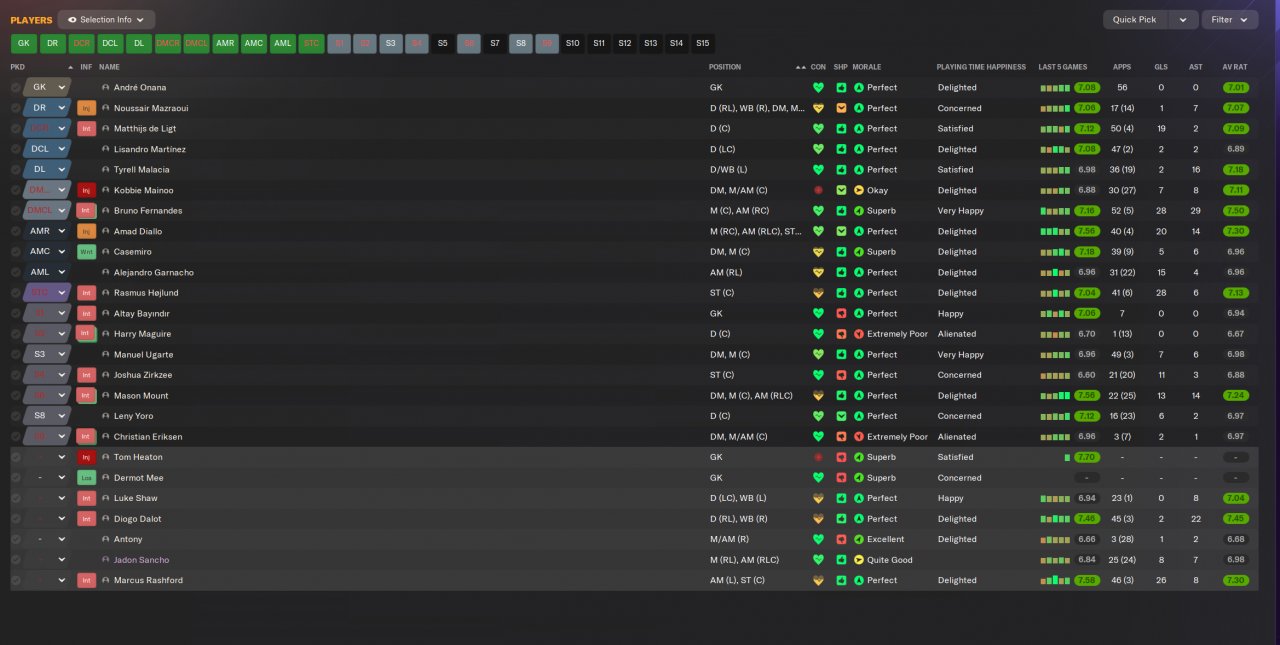Click Mason Mount's 7.24 average rating badge
1280x645 pixels.
pos(1235,396)
